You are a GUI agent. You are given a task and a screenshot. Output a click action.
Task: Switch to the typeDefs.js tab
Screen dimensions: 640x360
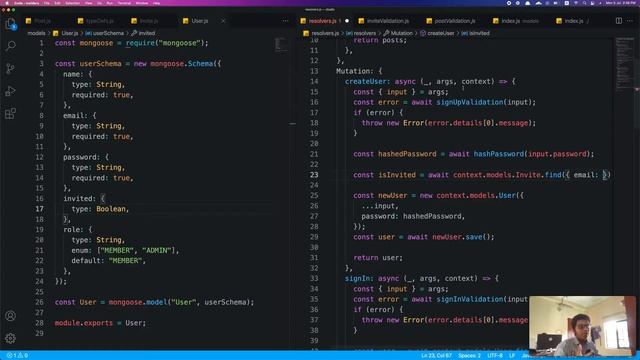[x=96, y=21]
